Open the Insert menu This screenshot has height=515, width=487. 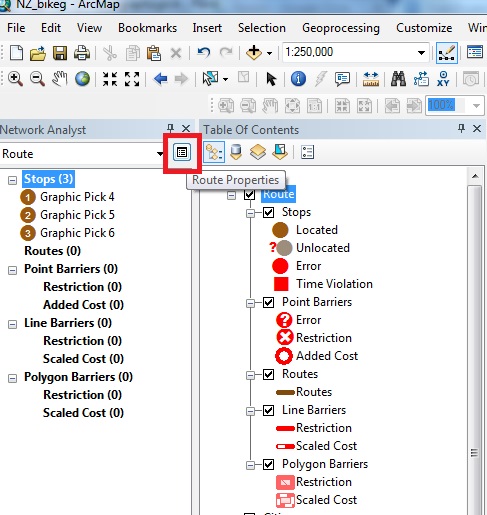207,28
